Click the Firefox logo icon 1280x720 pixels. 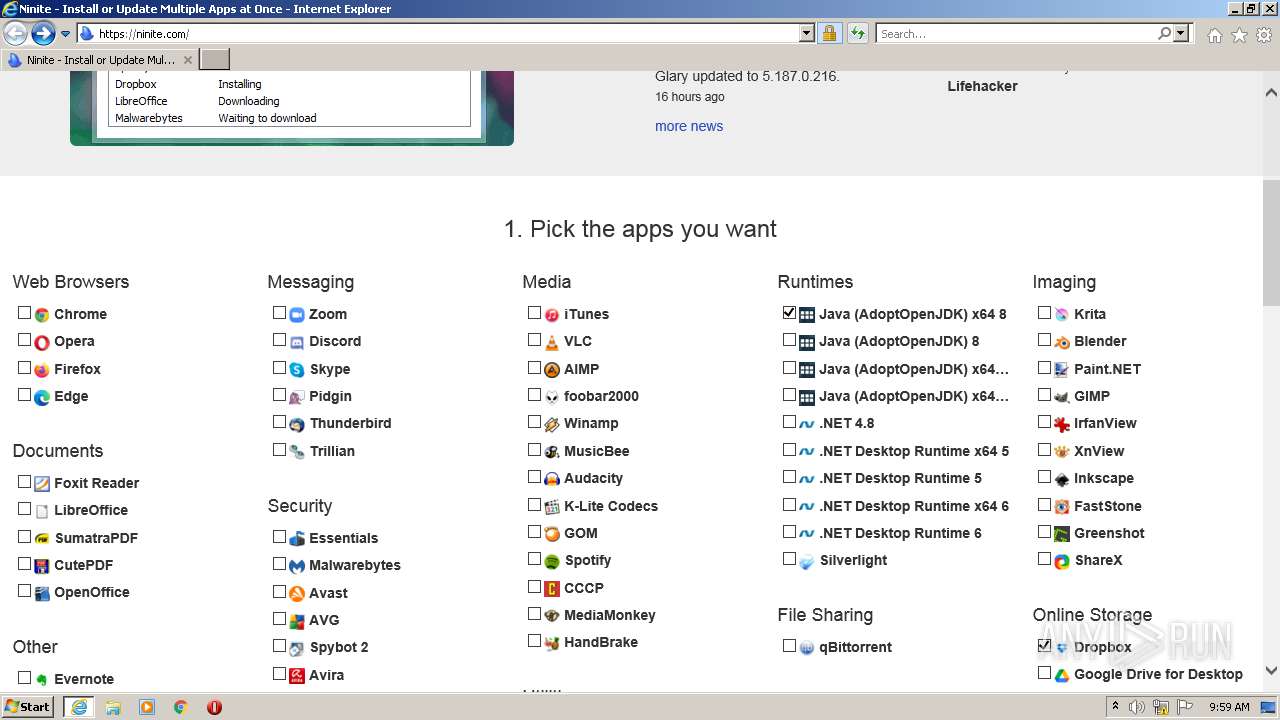pyautogui.click(x=42, y=369)
